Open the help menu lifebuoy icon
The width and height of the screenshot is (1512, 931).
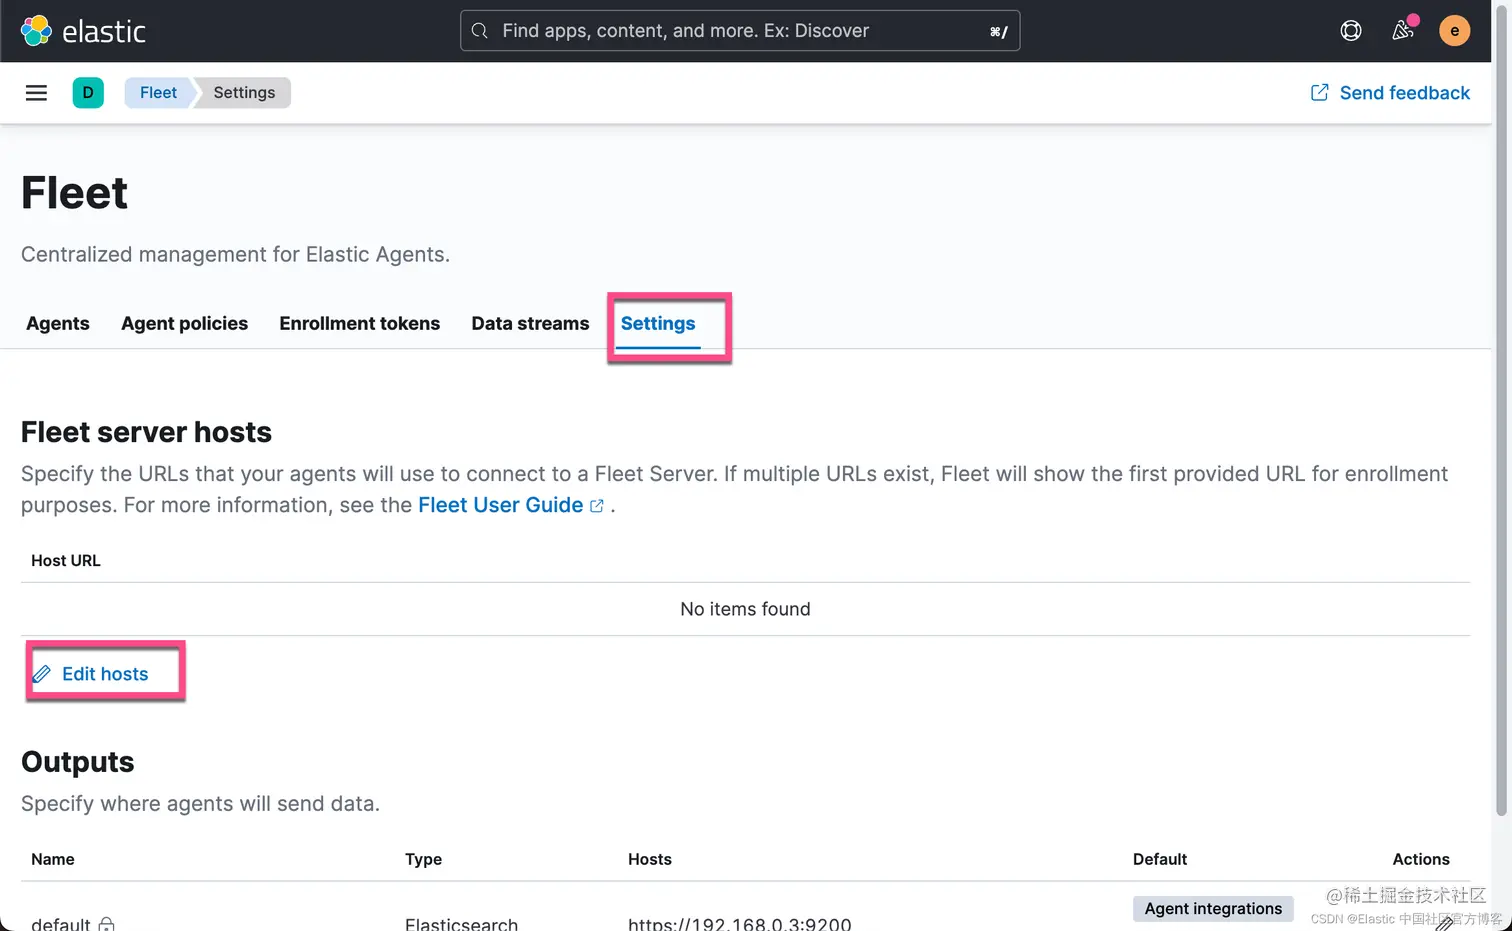[1350, 31]
